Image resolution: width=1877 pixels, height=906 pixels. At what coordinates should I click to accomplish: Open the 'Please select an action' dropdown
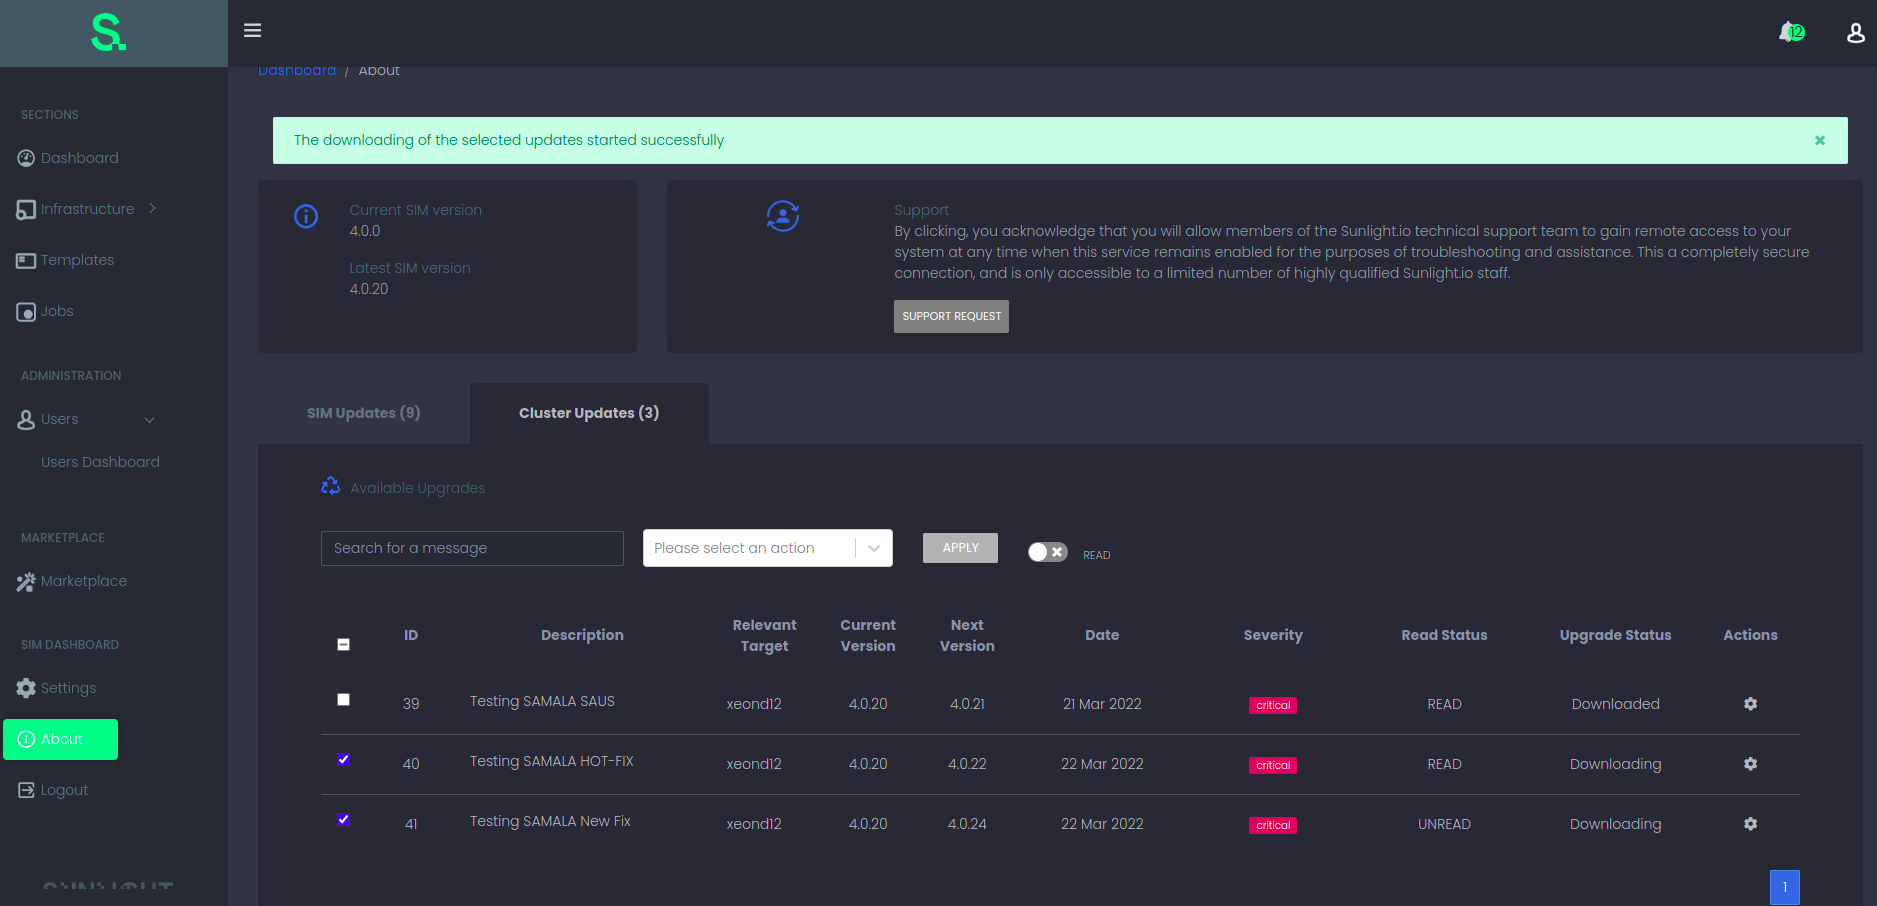point(767,548)
